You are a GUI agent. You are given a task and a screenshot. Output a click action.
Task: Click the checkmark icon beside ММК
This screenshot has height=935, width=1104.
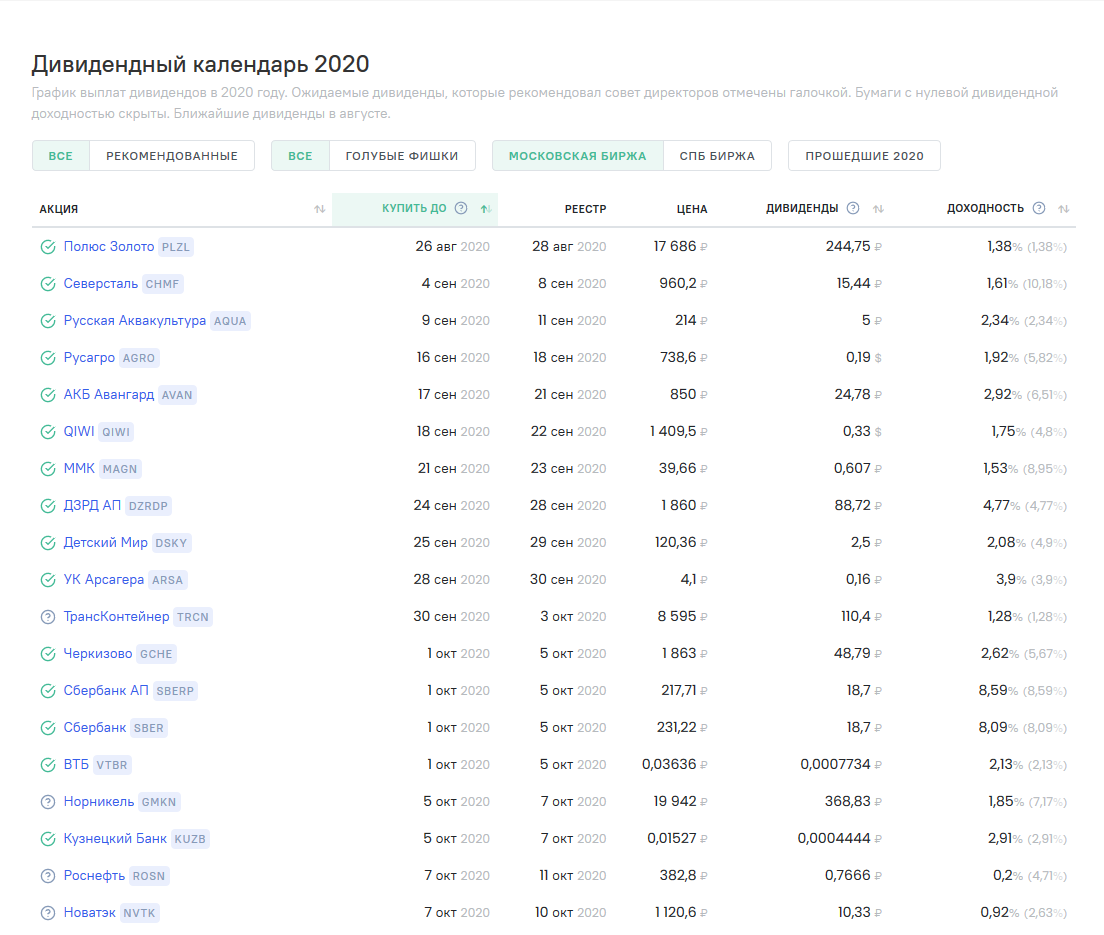48,469
